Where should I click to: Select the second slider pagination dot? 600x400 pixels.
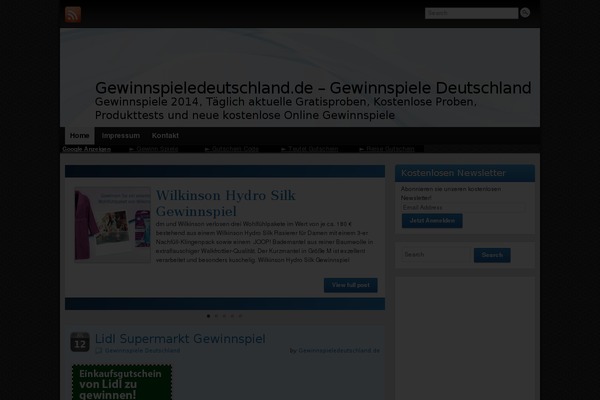pos(216,316)
